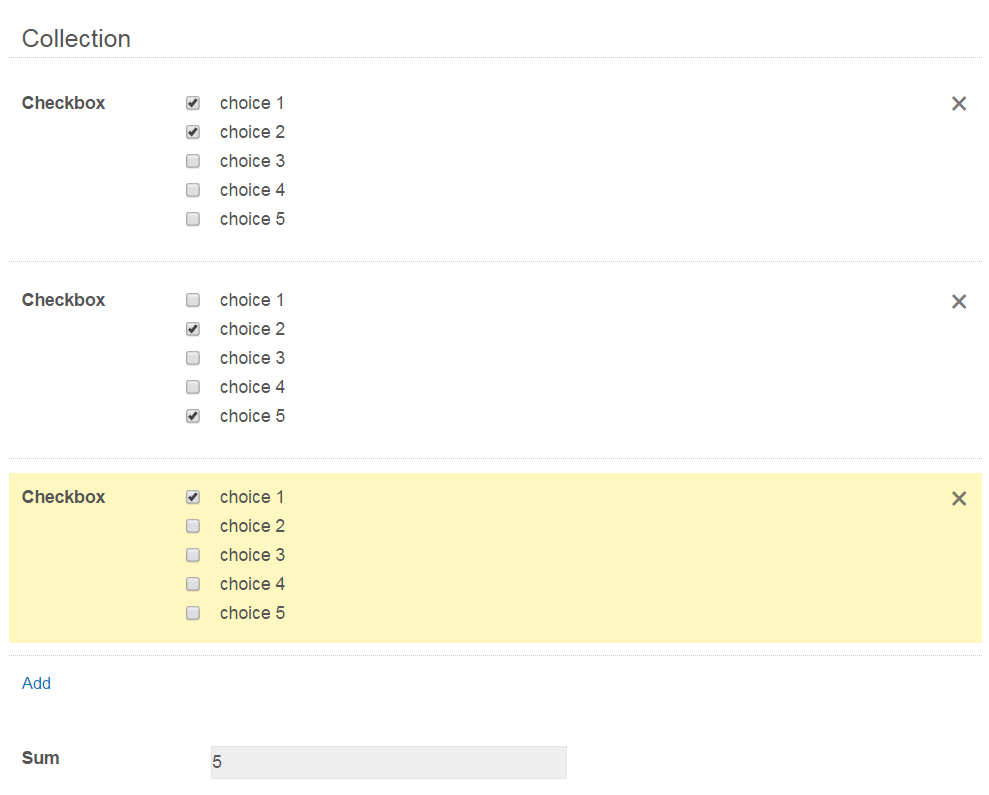Viewport: 989px width, 795px height.
Task: Tick choice 5 in first group
Action: point(193,219)
